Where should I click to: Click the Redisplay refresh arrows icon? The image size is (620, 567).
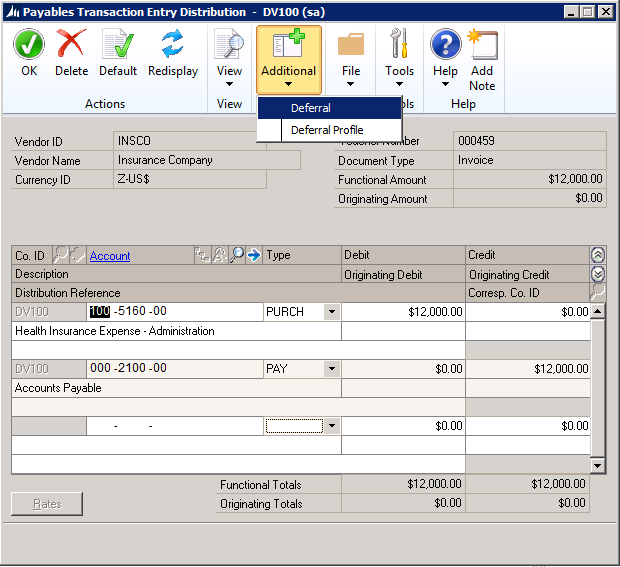[x=172, y=43]
